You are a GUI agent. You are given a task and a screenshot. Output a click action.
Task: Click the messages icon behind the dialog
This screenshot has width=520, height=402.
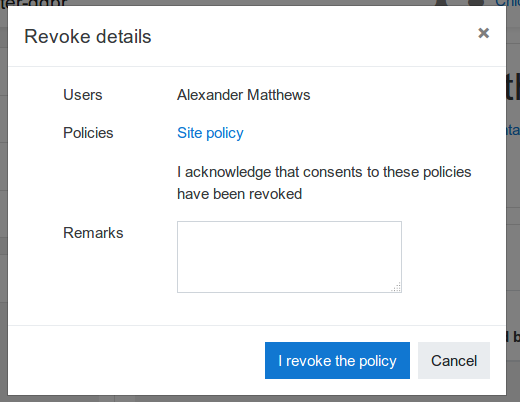476,3
